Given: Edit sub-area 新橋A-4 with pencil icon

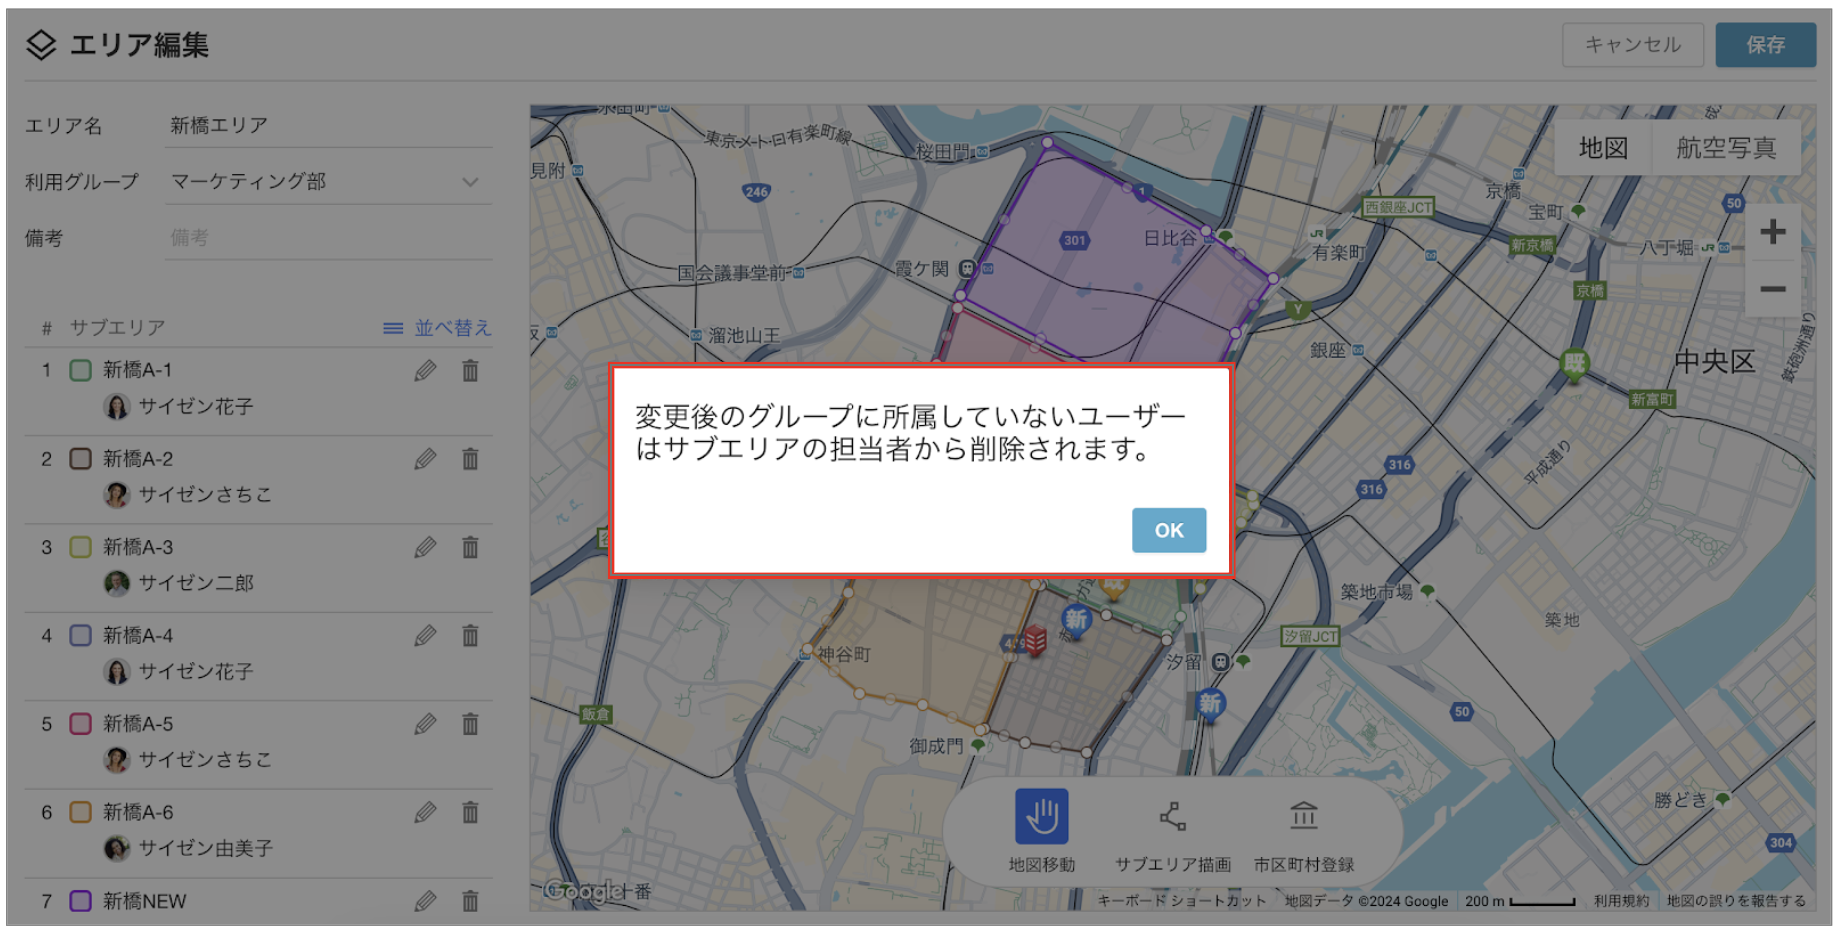Looking at the screenshot, I should (426, 636).
